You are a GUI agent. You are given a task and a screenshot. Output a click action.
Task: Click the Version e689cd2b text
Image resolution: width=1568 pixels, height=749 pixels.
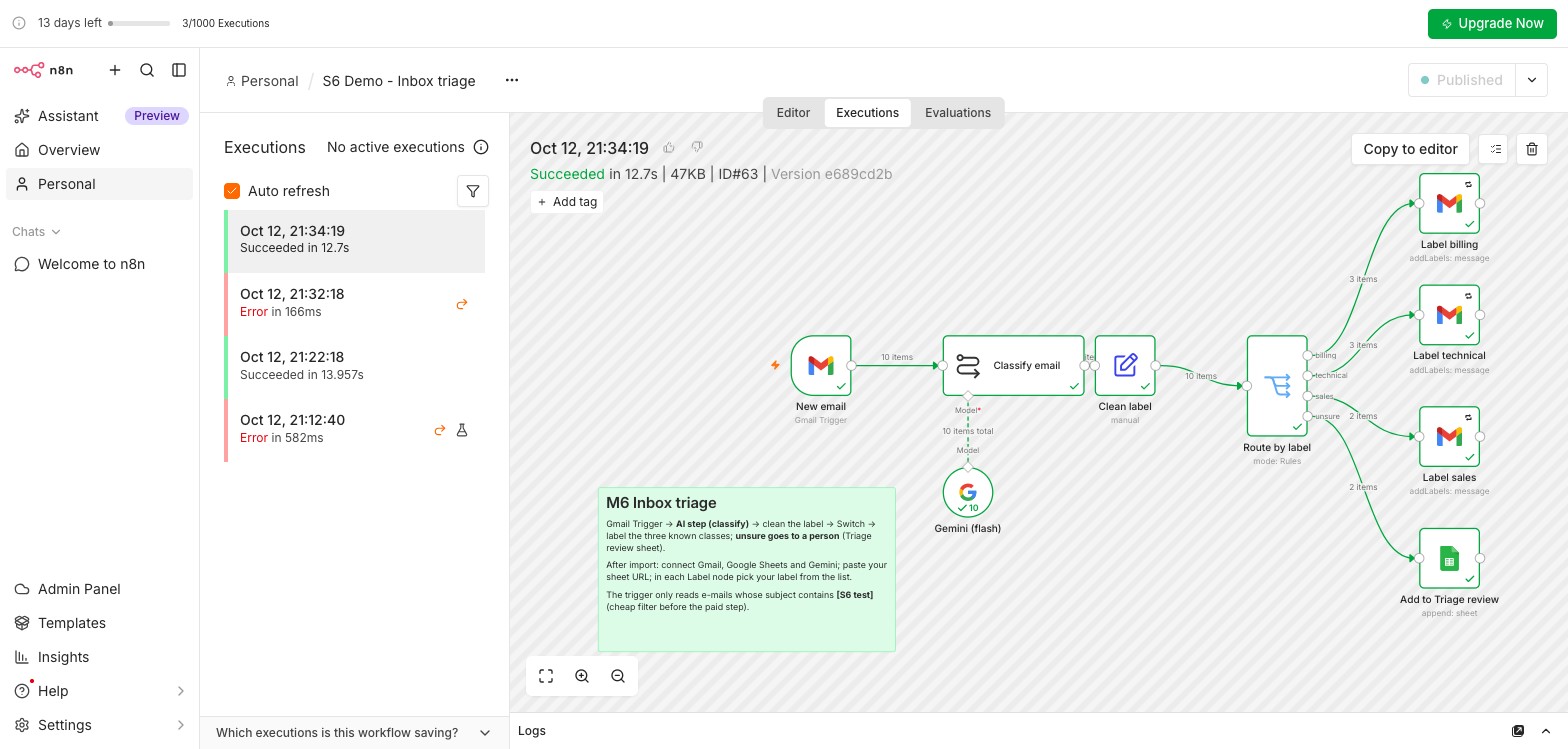(832, 174)
